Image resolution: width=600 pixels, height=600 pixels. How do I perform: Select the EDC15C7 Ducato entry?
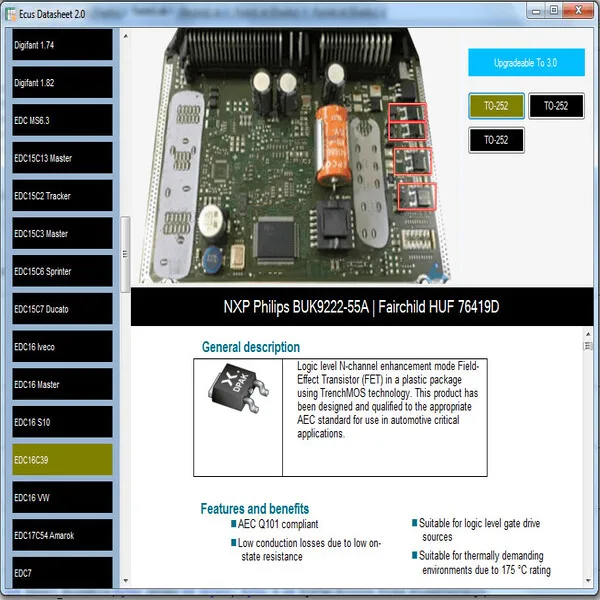tap(62, 309)
